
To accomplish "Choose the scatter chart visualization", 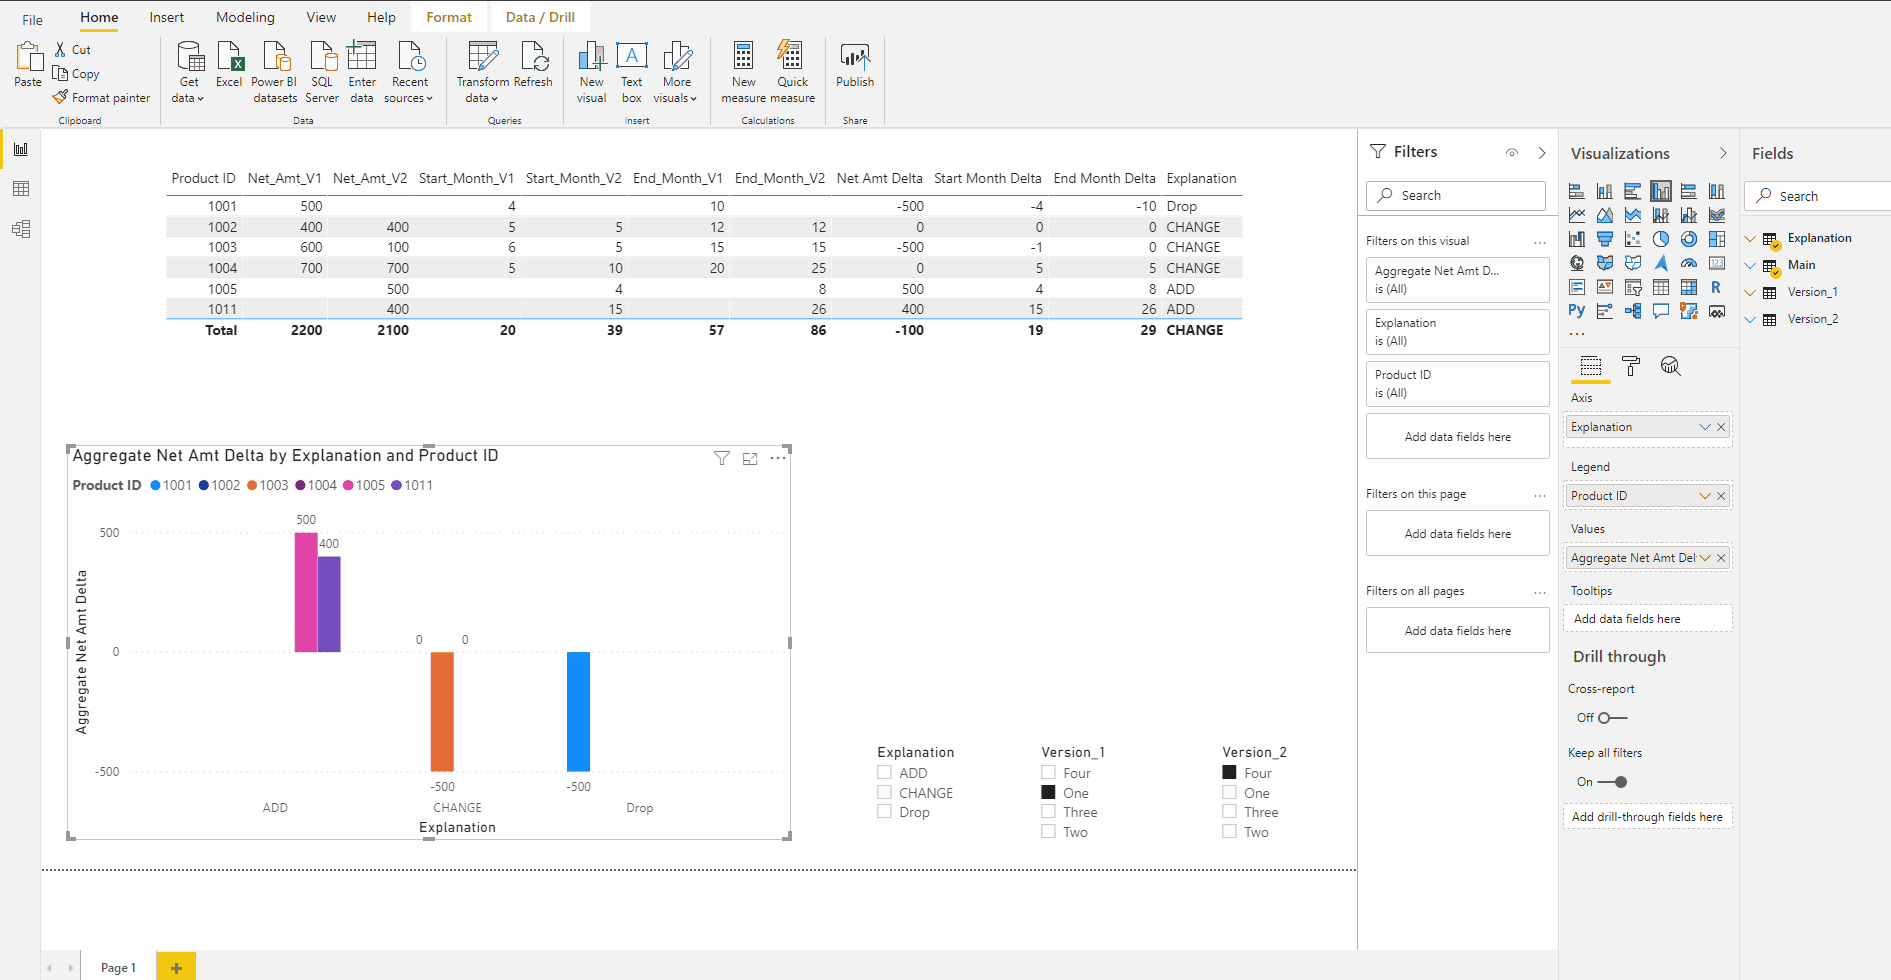I will 1633,239.
